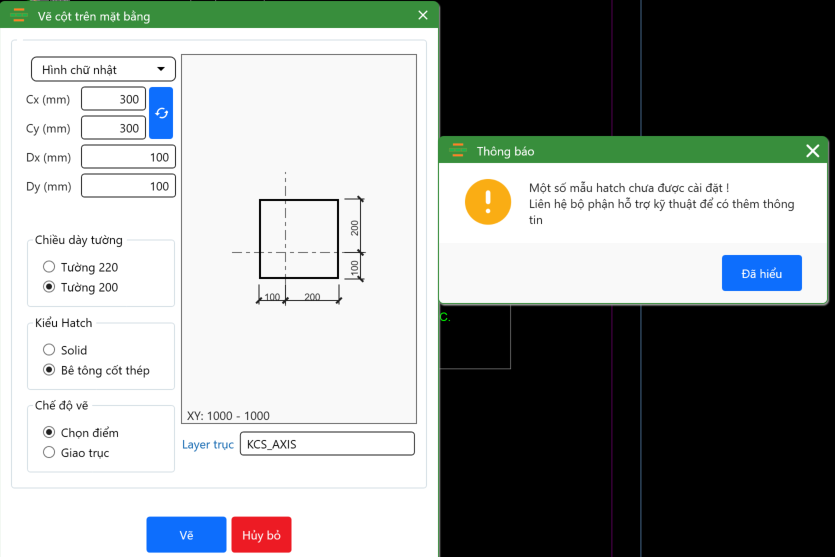Select Bê tông cốt thép hatch option
Screen dimensions: 835x557
click(x=49, y=370)
